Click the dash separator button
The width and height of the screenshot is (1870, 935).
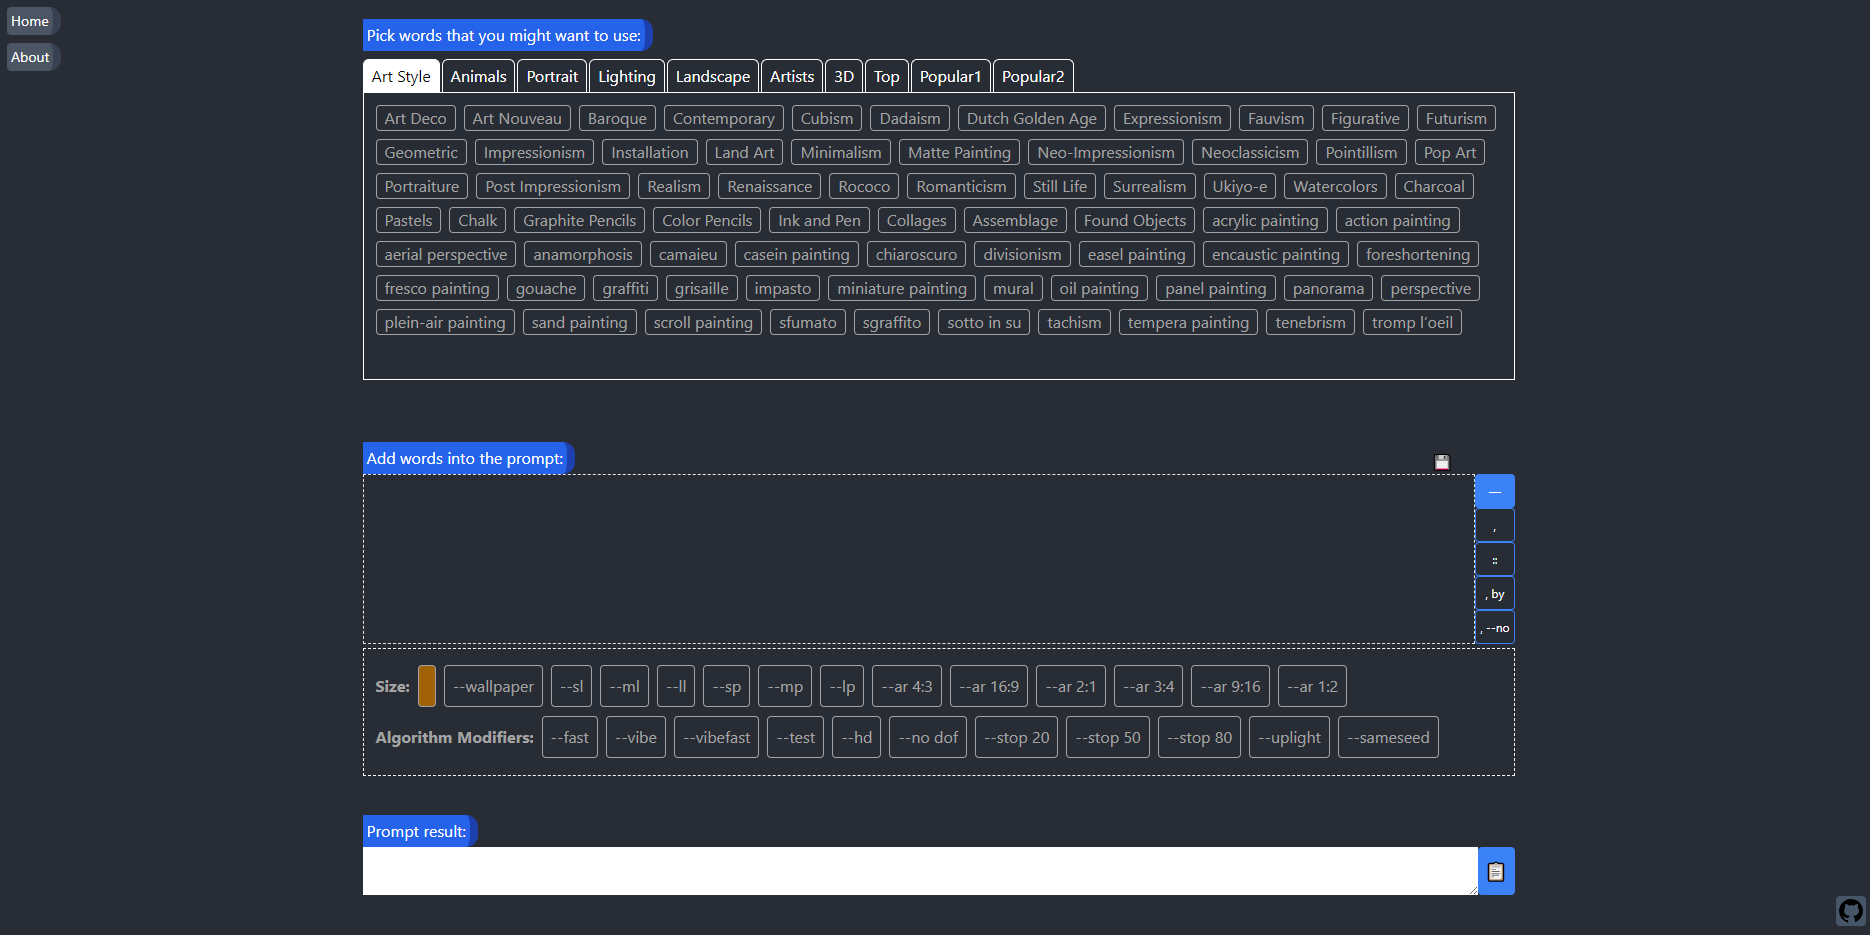(x=1495, y=491)
